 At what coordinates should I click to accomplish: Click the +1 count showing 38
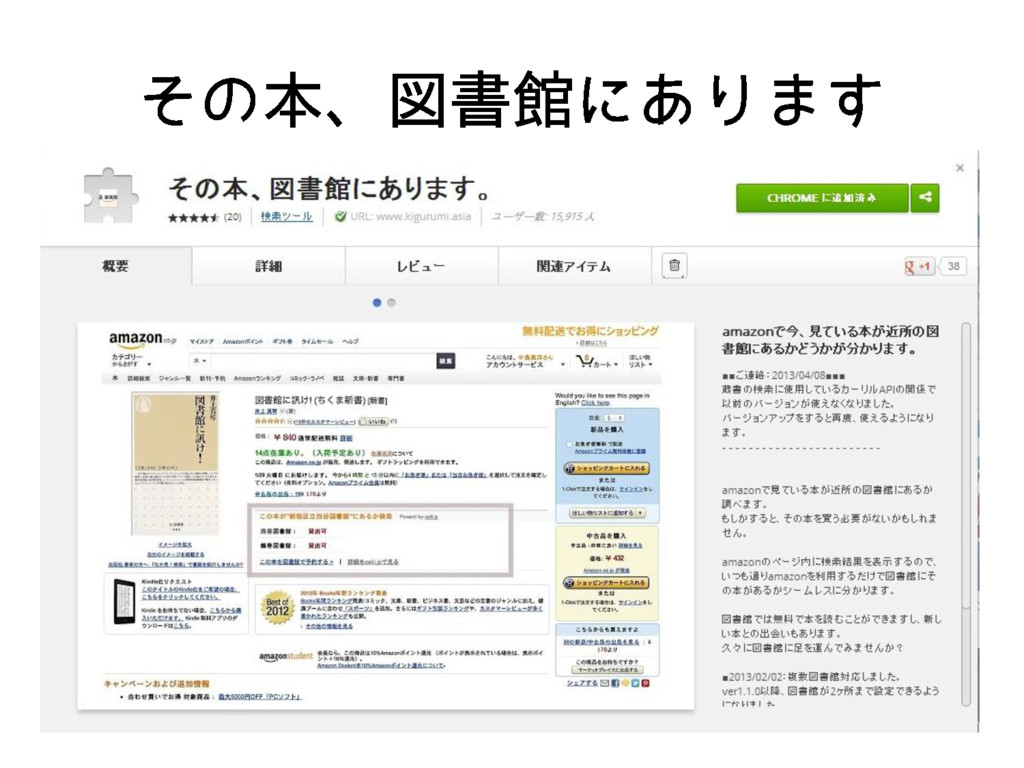pyautogui.click(x=953, y=266)
